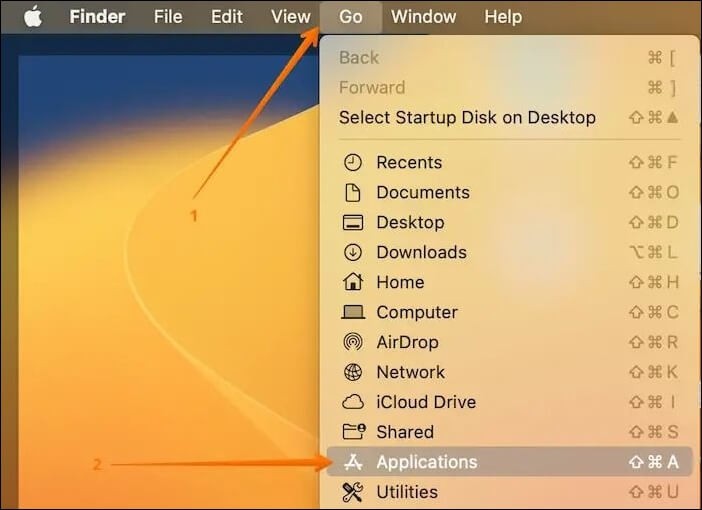Click the iCloud Drive cloud icon

coord(352,402)
